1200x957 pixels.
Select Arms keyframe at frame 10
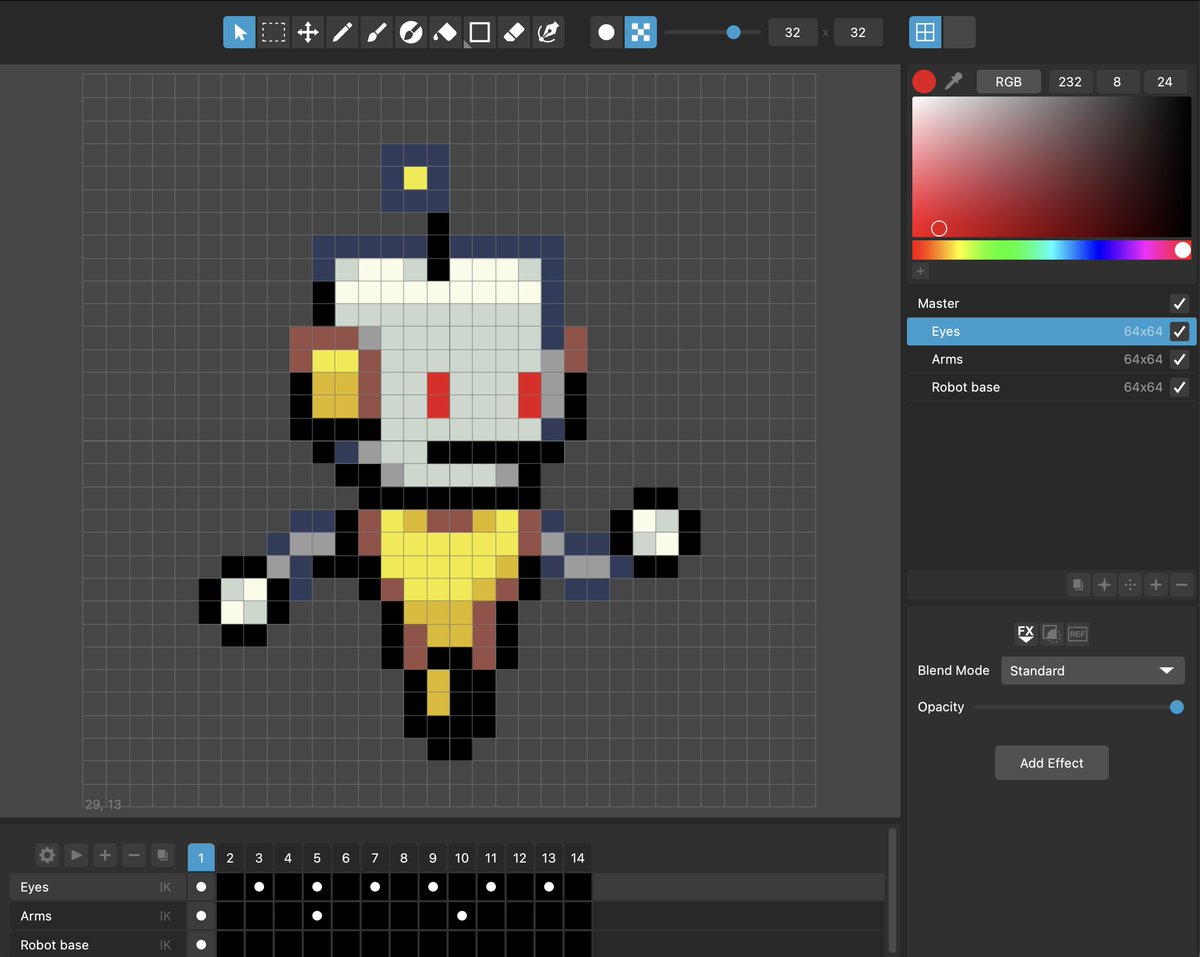click(x=462, y=916)
